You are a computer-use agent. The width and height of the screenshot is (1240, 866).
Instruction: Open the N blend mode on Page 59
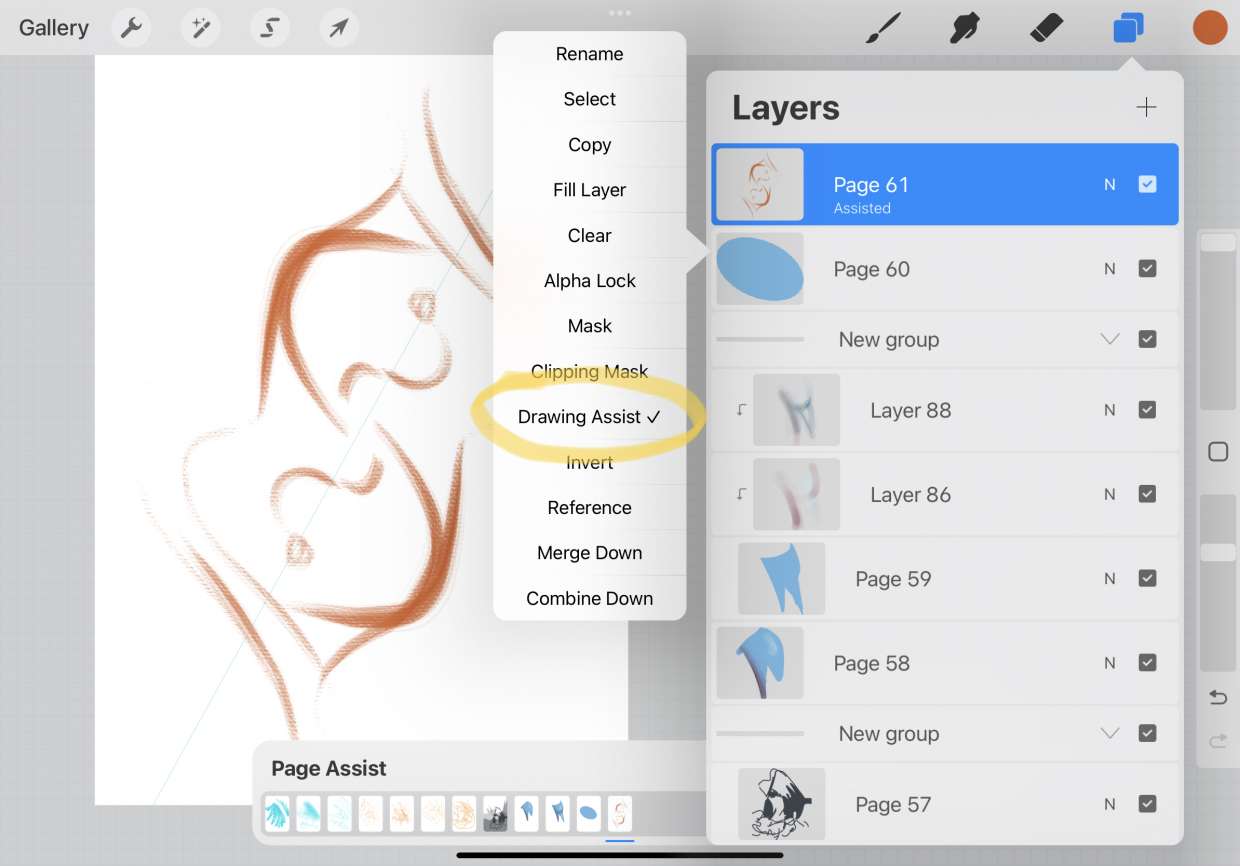click(1108, 578)
